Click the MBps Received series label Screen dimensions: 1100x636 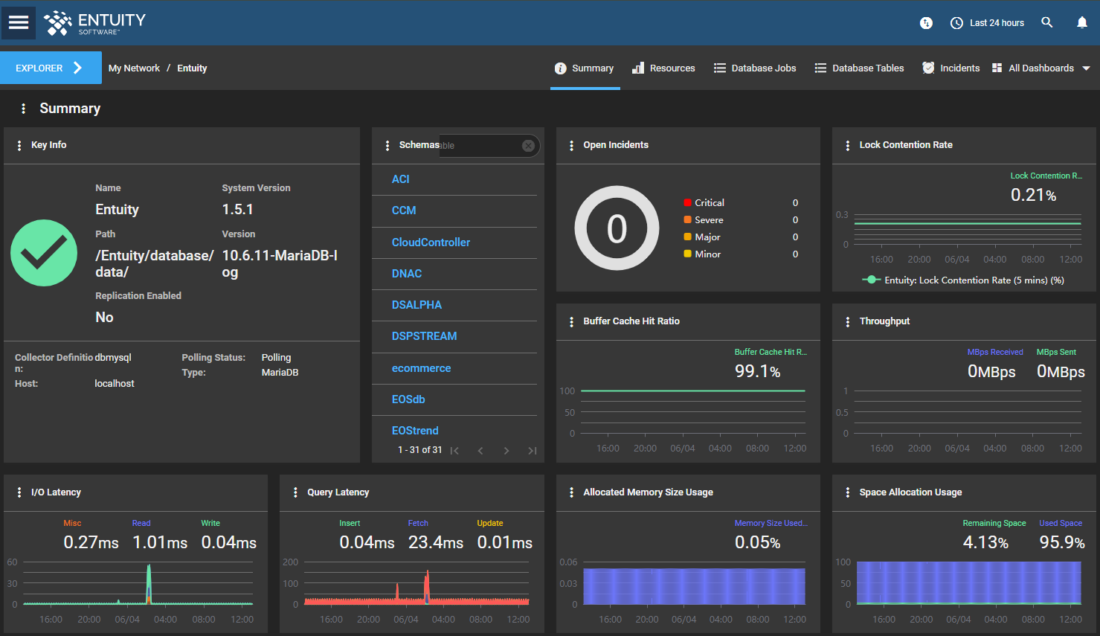(x=995, y=352)
